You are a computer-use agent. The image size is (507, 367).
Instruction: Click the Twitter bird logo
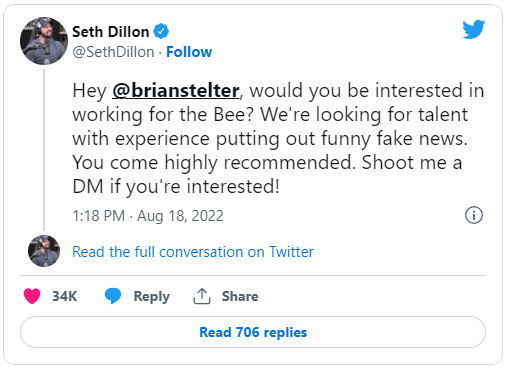coord(474,29)
